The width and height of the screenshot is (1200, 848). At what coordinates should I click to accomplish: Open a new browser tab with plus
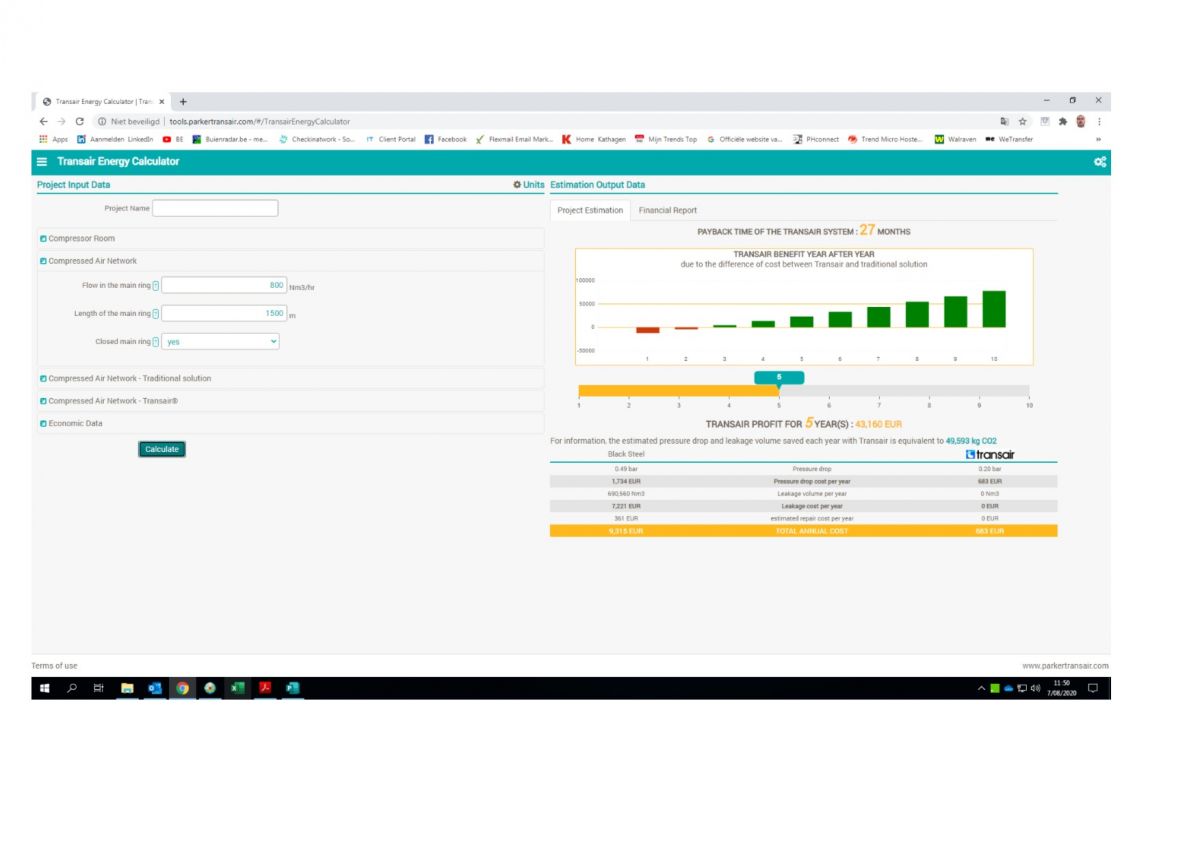(x=184, y=101)
